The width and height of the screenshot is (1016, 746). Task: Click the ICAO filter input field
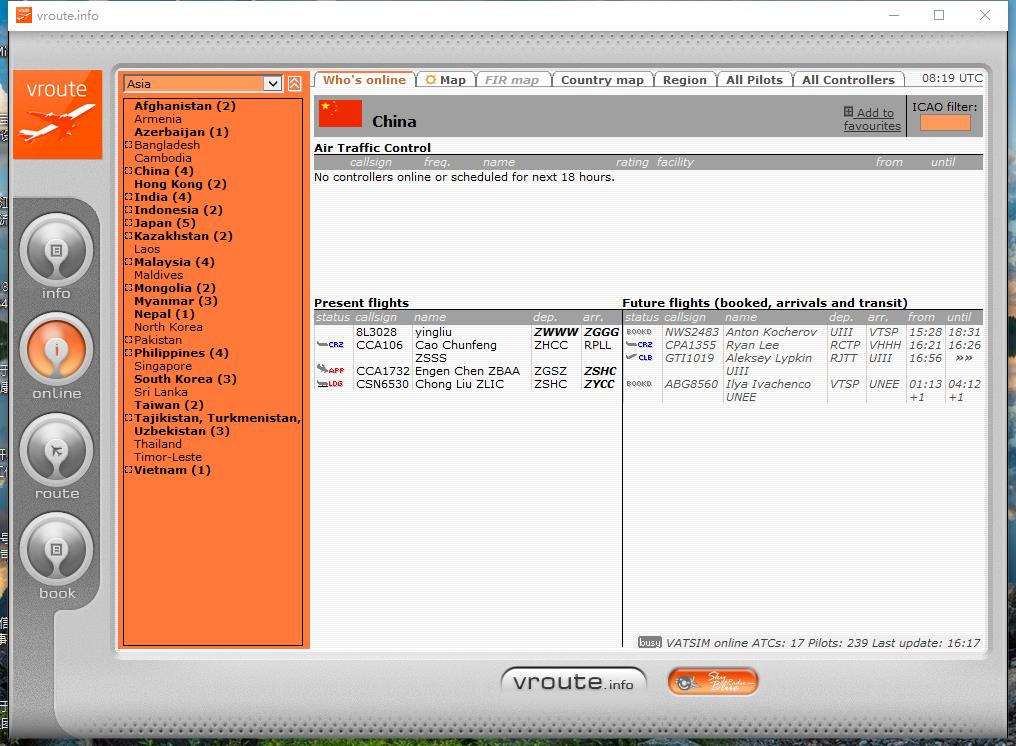[945, 123]
